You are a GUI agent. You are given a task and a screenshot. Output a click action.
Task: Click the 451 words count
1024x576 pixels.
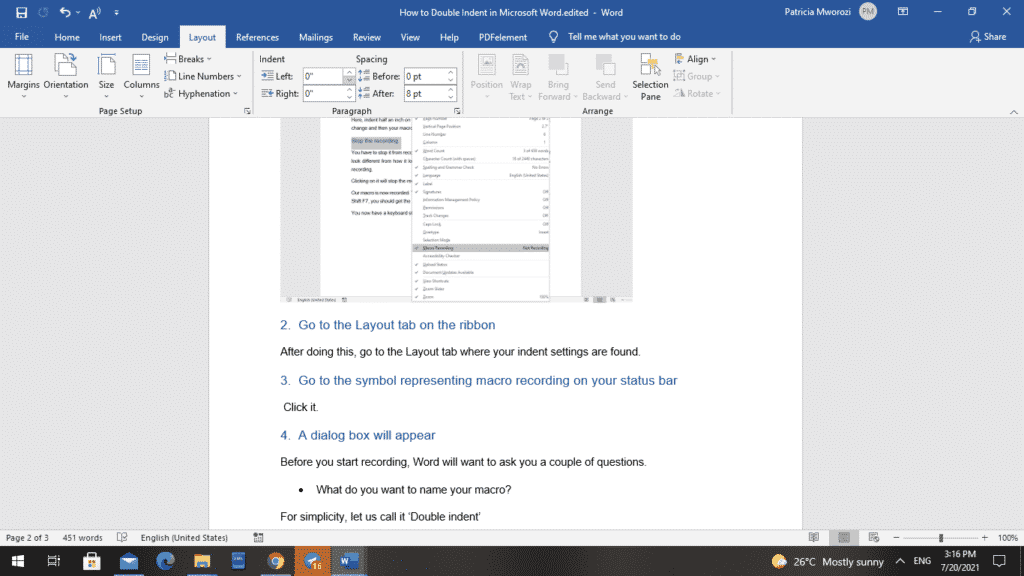pos(82,537)
